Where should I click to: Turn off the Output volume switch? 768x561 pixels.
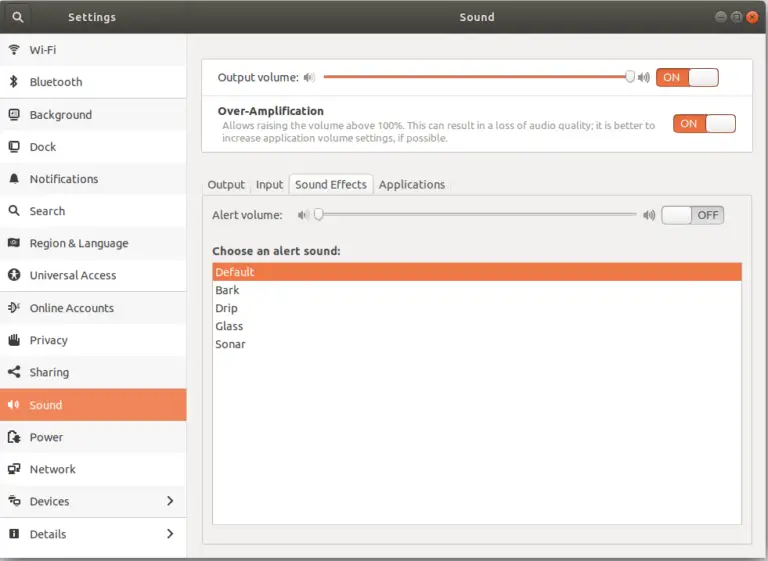pyautogui.click(x=687, y=77)
